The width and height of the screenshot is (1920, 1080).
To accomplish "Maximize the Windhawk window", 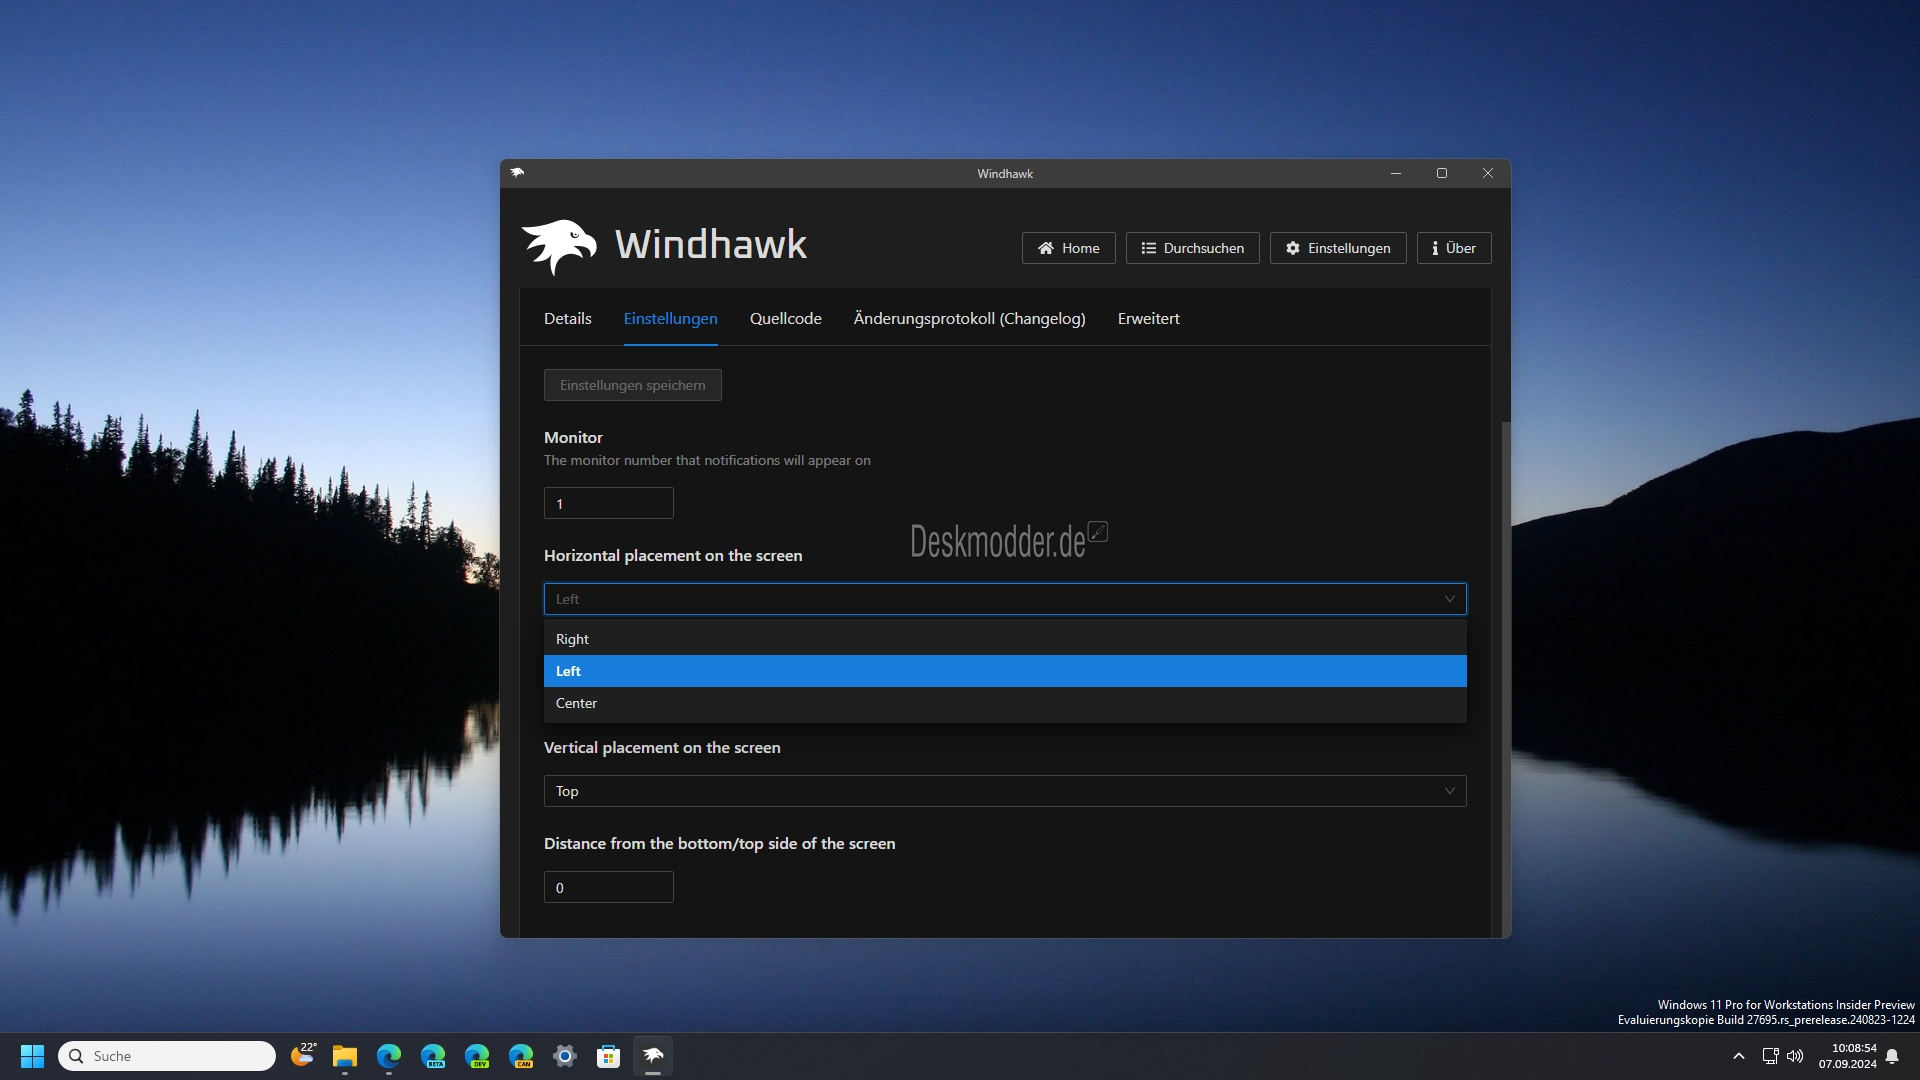I will [1441, 173].
